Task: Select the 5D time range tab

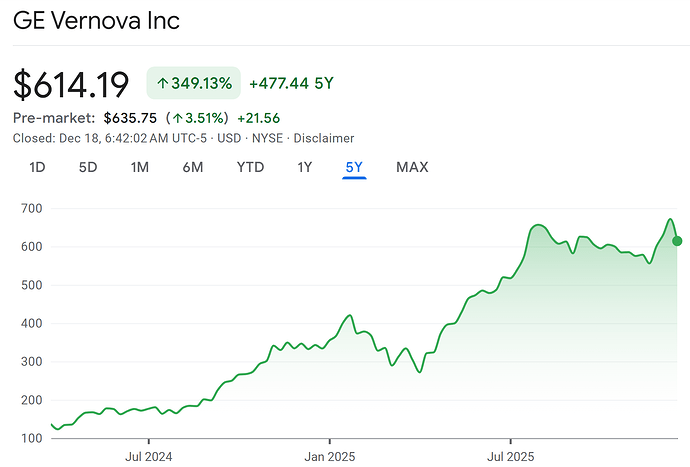Action: coord(88,167)
